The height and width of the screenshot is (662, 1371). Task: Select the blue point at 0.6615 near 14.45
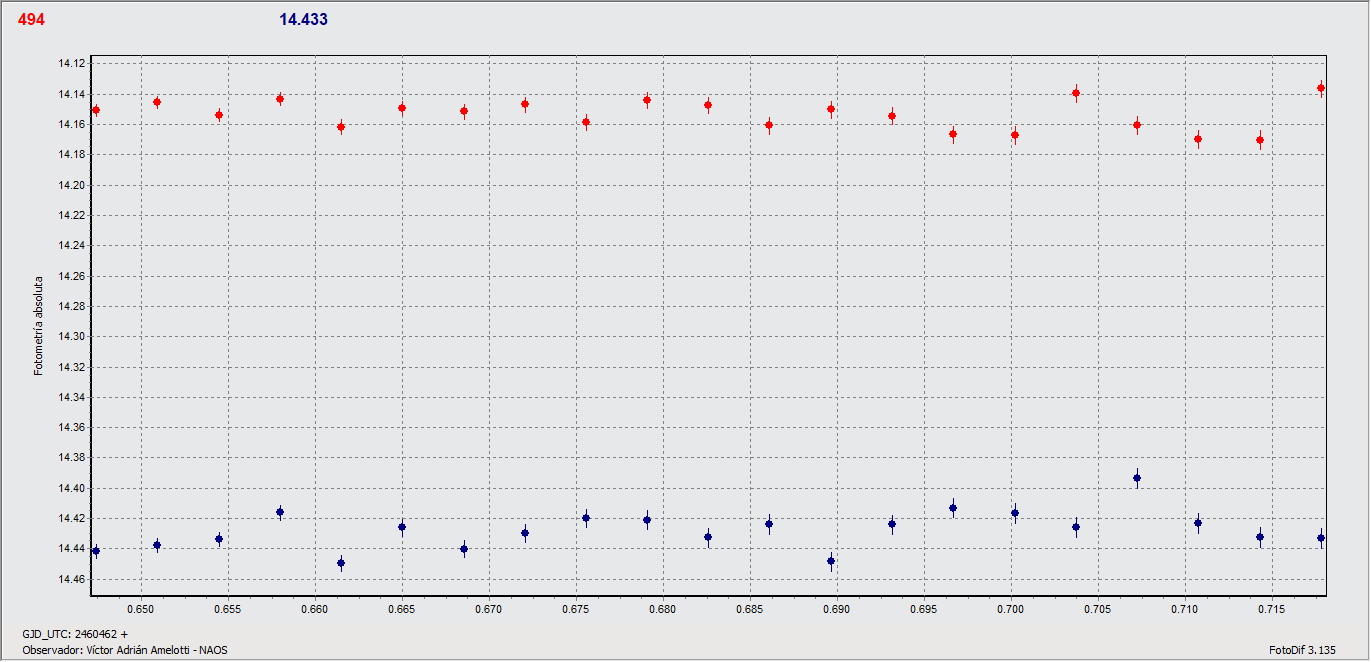(x=341, y=563)
